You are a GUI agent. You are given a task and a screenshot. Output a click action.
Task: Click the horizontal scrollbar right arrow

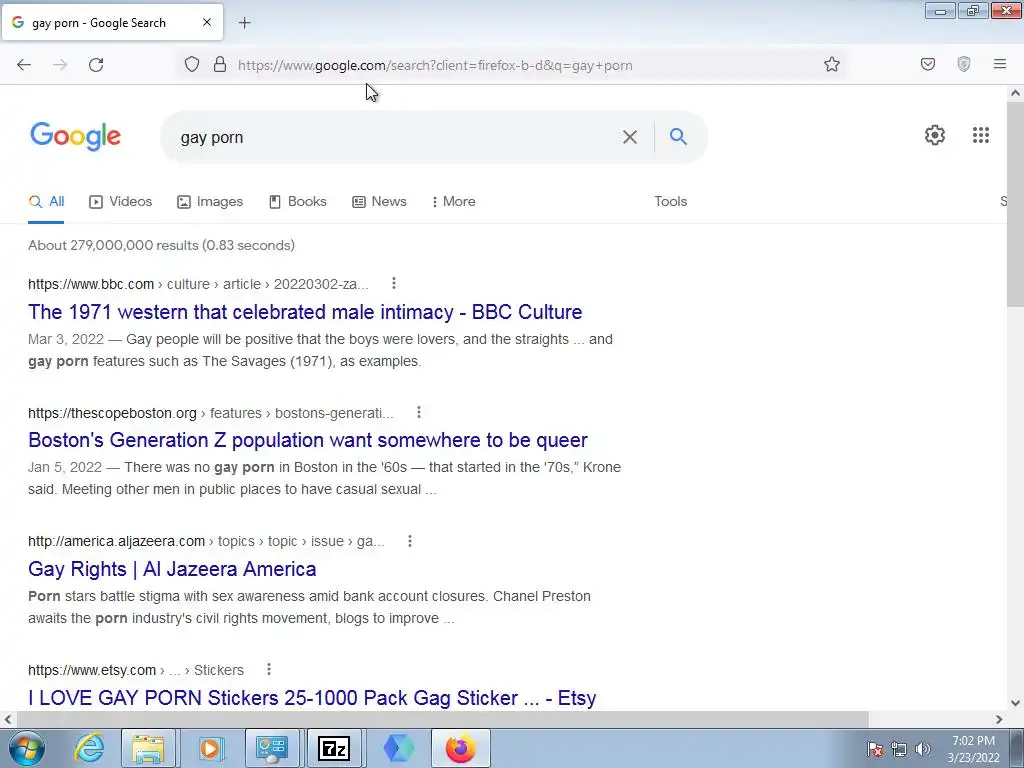999,720
